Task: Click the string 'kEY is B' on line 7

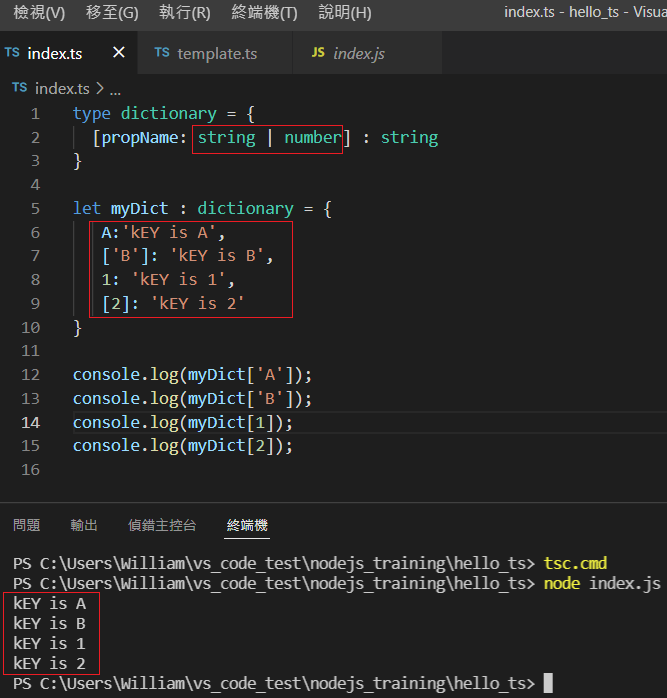Action: point(217,256)
